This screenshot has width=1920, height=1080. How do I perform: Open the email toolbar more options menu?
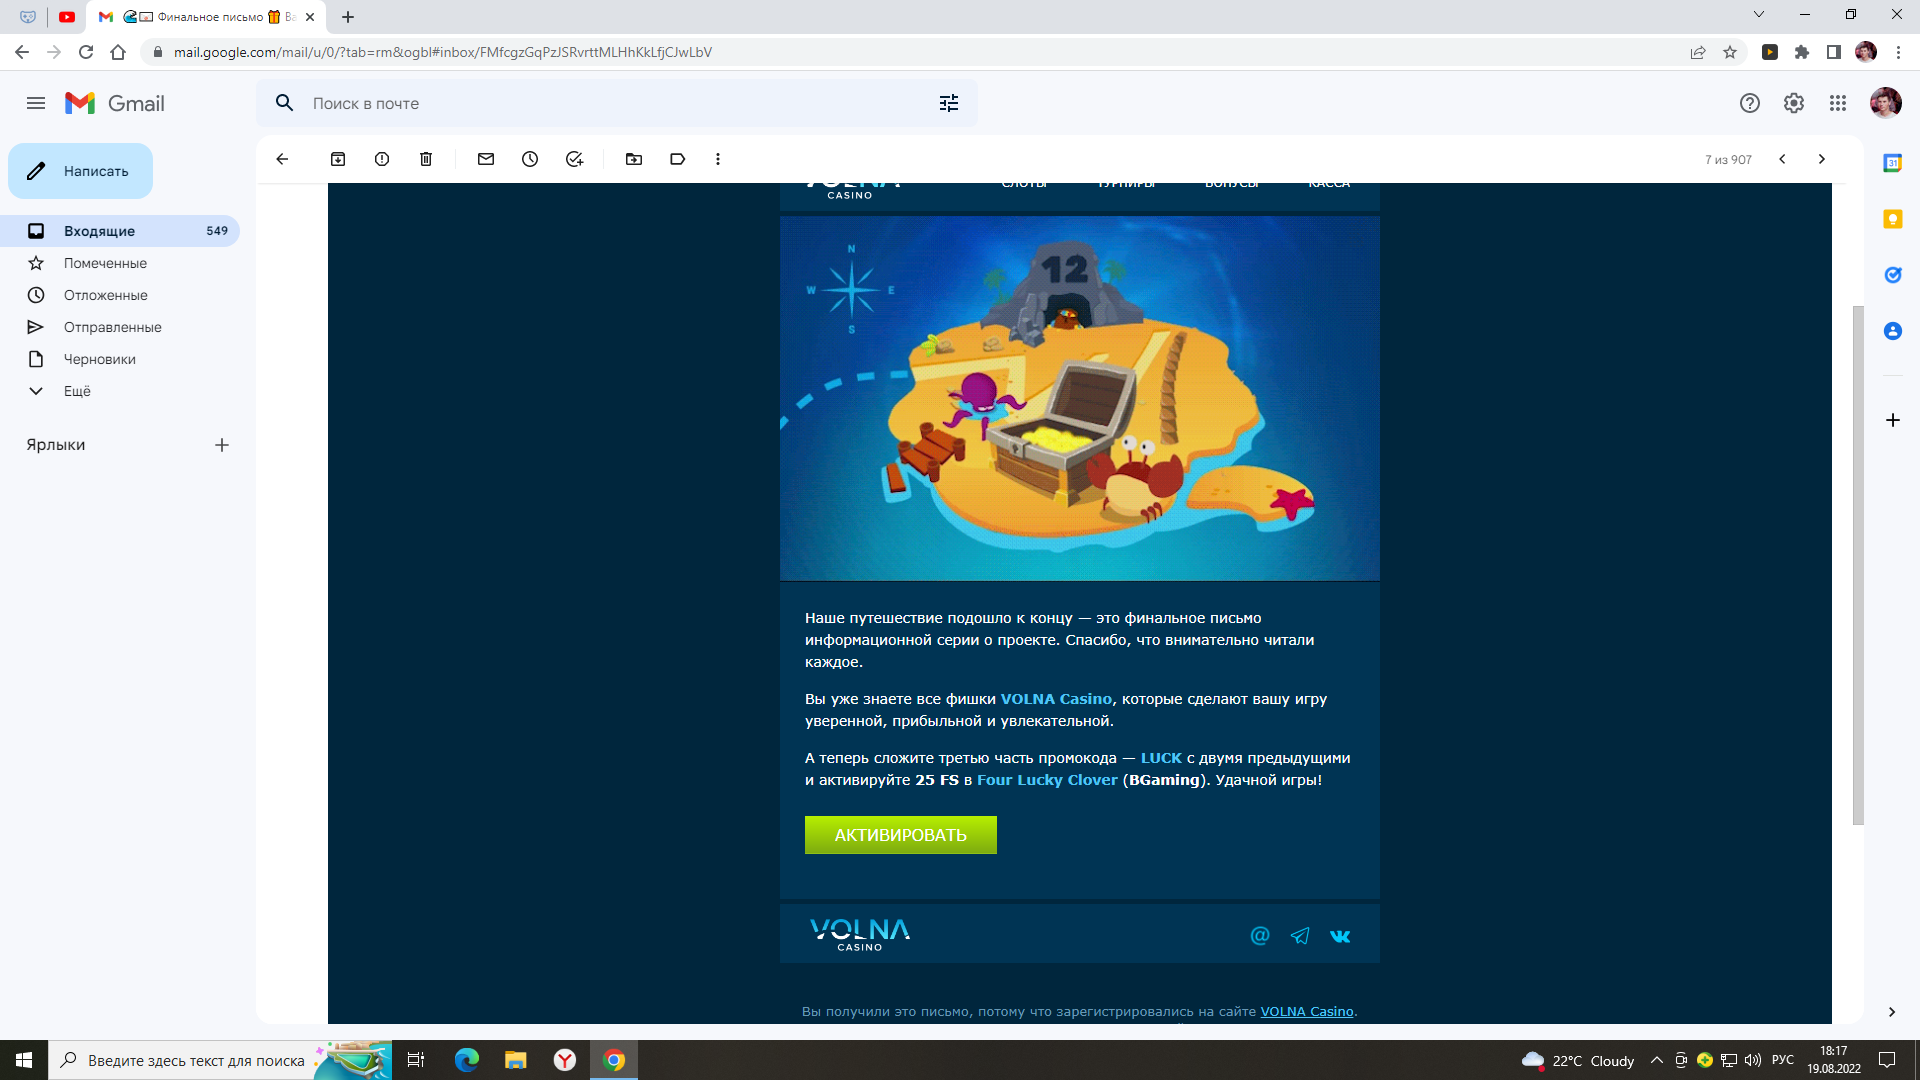718,159
